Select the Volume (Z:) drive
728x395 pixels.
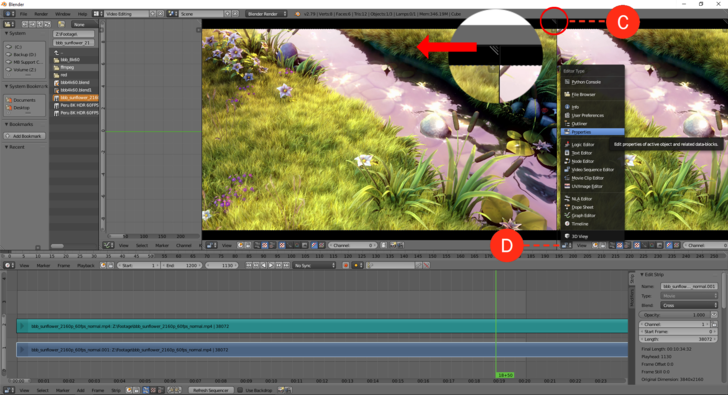(24, 70)
